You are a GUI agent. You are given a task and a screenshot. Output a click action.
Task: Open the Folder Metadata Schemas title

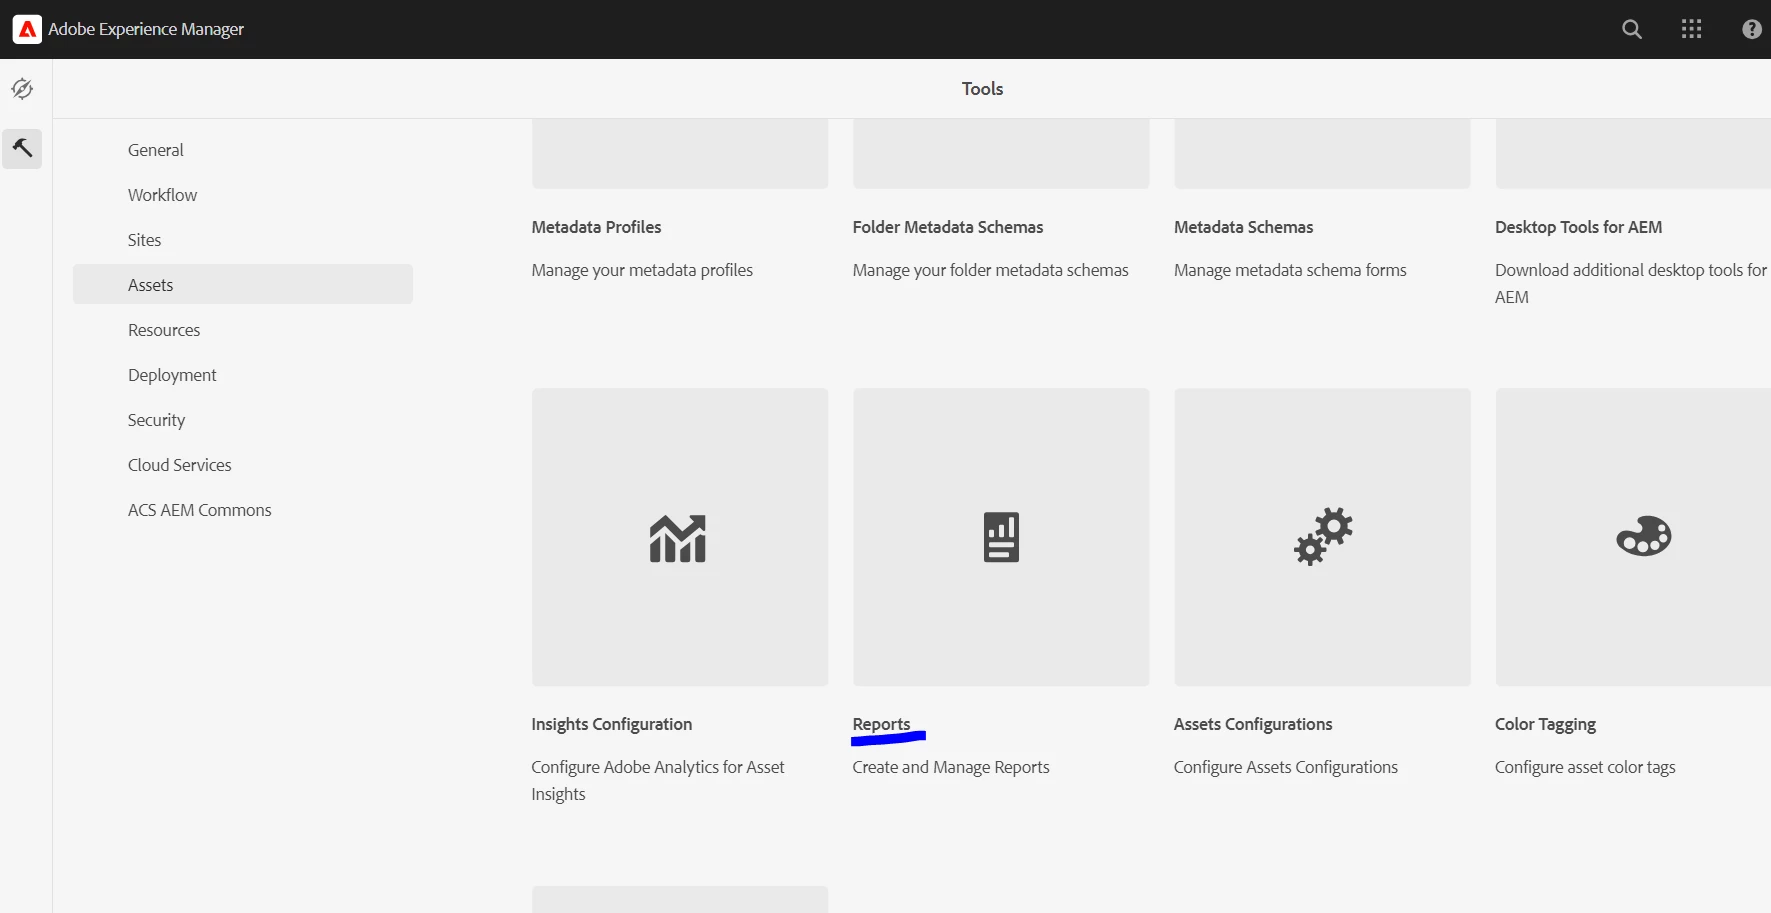(948, 227)
